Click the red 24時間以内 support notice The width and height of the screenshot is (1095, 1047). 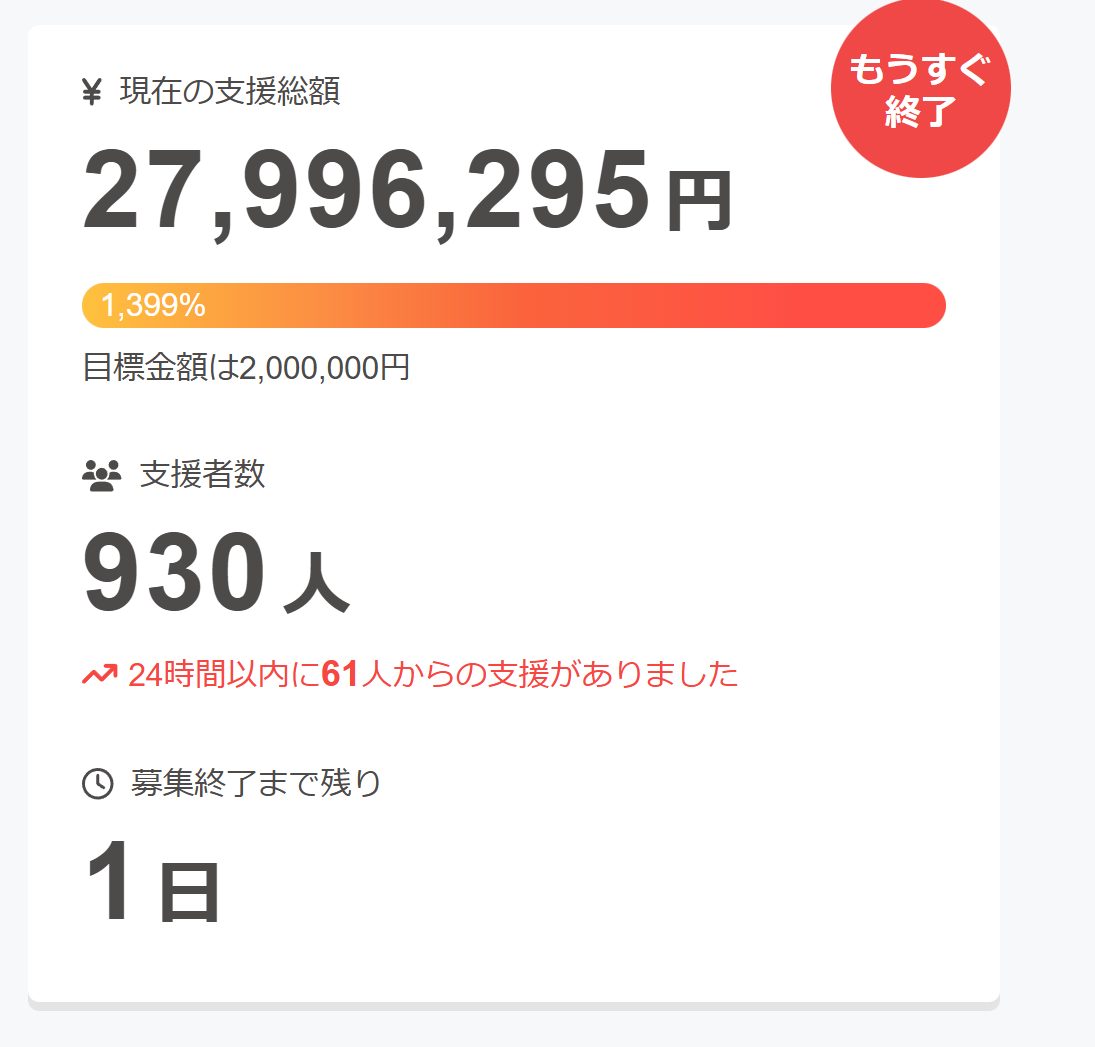click(x=433, y=675)
